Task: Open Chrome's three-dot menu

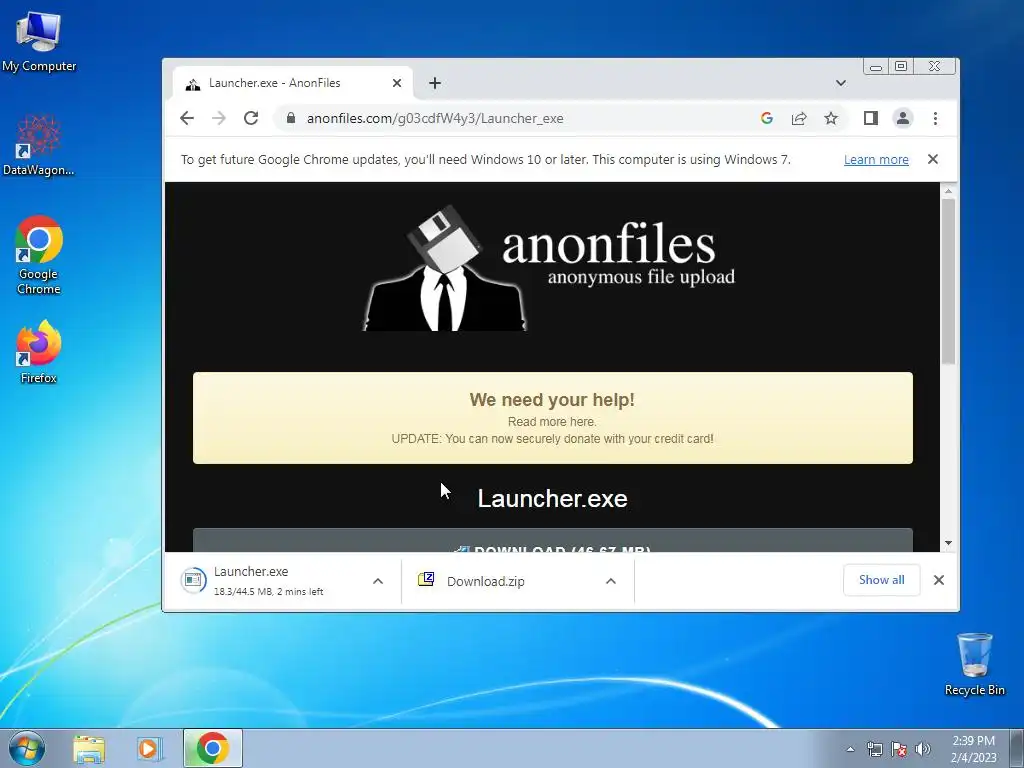Action: [935, 118]
